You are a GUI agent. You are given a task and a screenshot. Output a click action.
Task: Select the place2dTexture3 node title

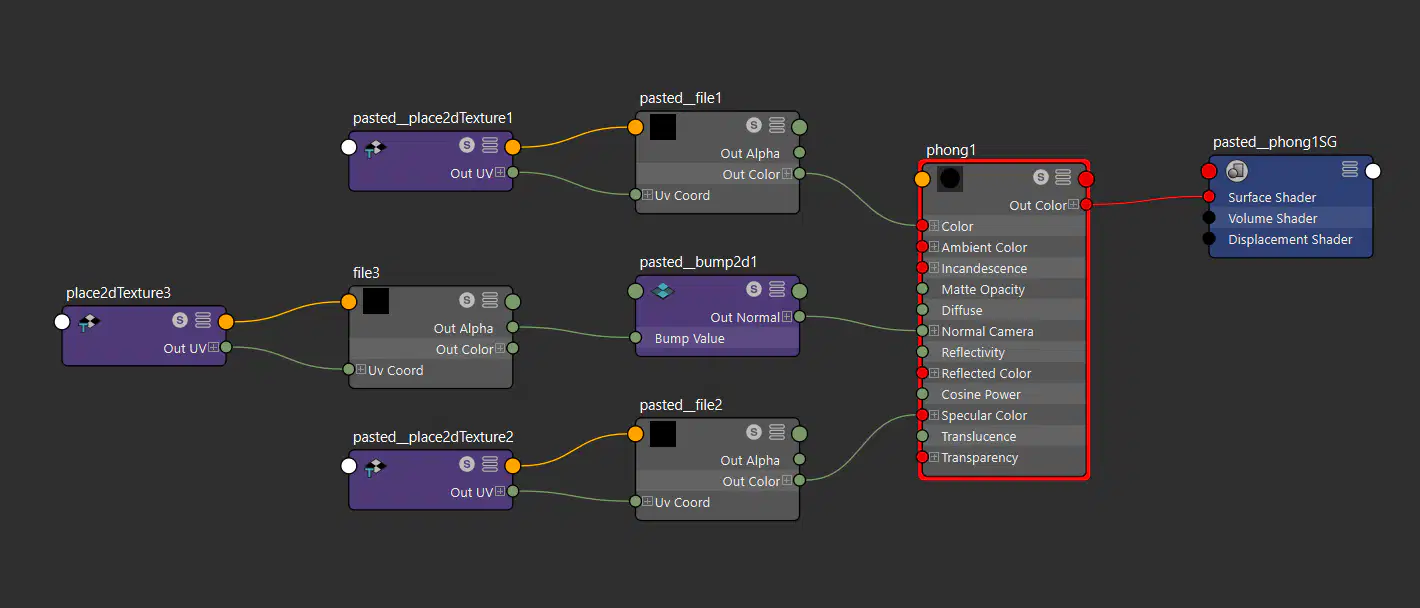(118, 293)
